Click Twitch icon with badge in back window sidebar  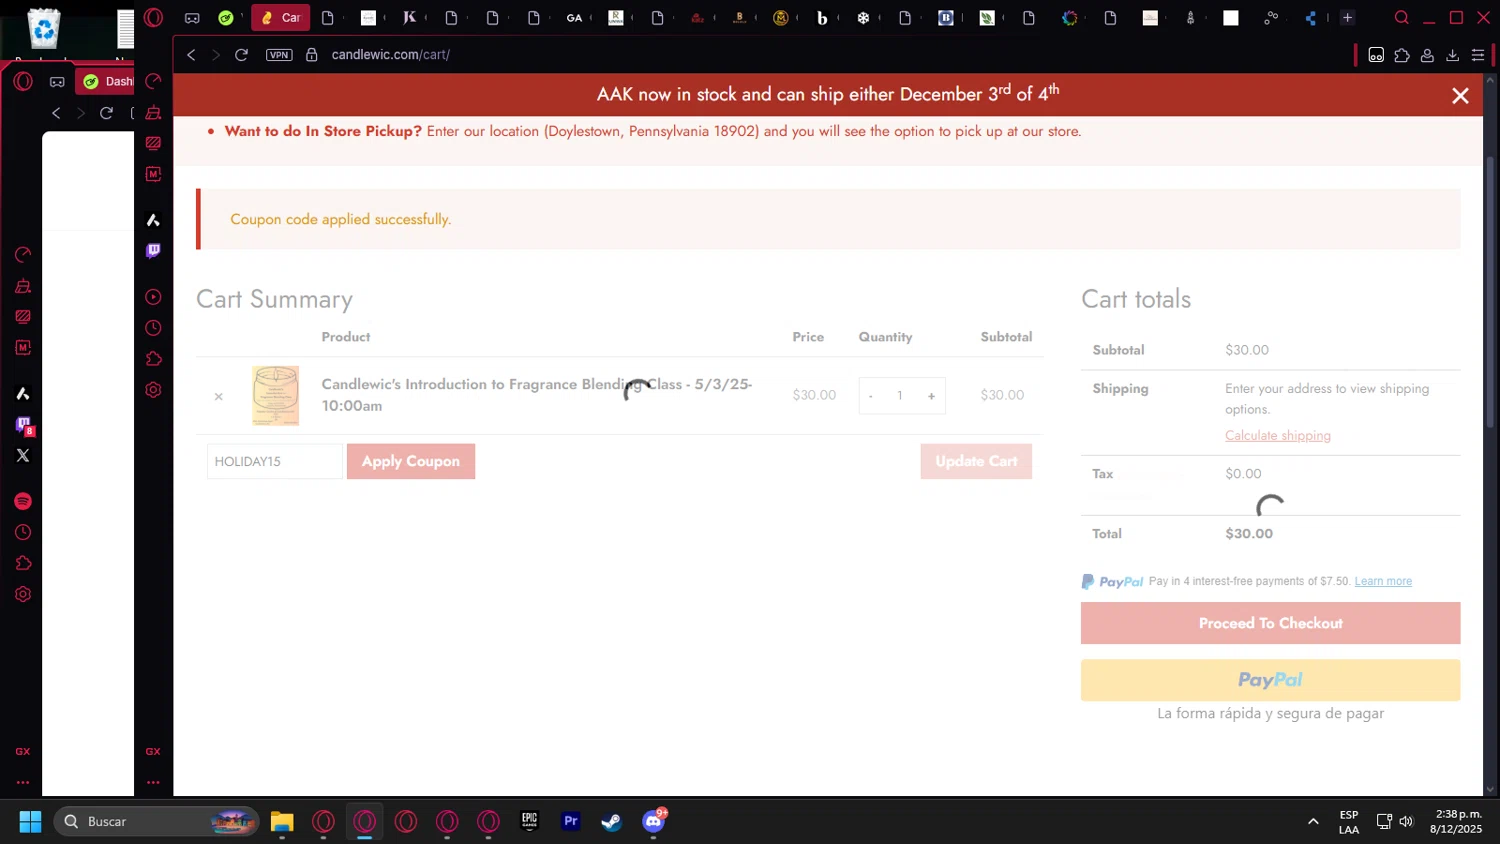24,425
